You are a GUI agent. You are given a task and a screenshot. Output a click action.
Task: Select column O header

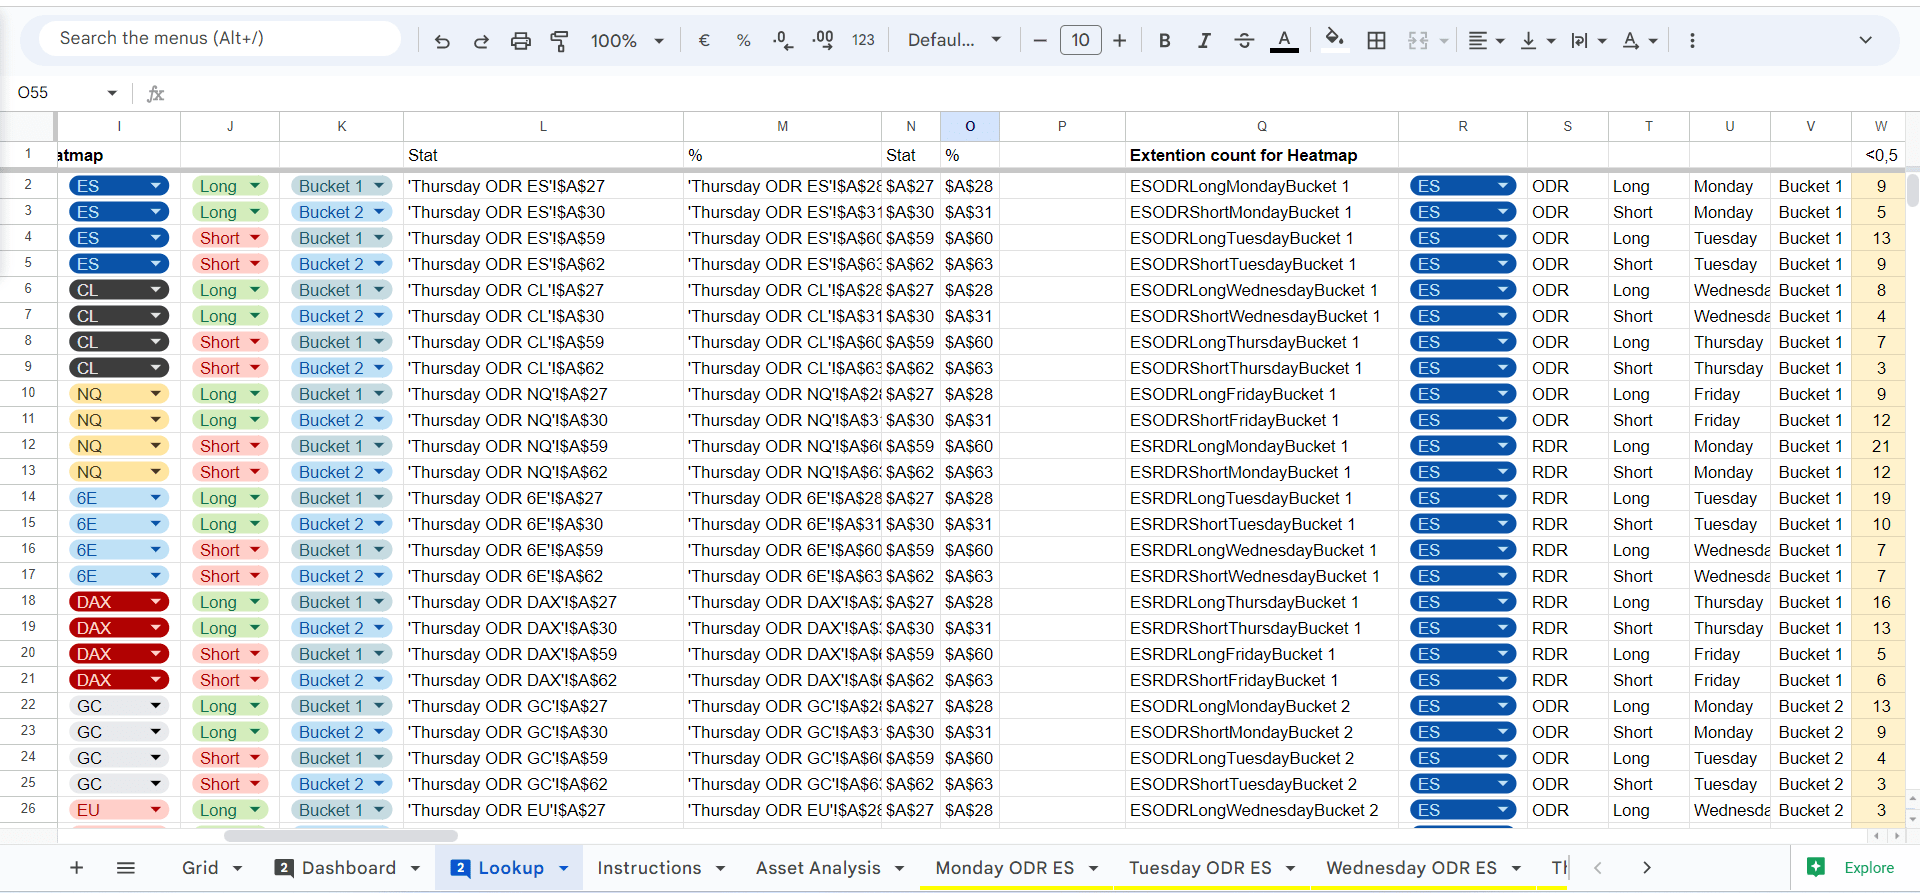(x=969, y=126)
